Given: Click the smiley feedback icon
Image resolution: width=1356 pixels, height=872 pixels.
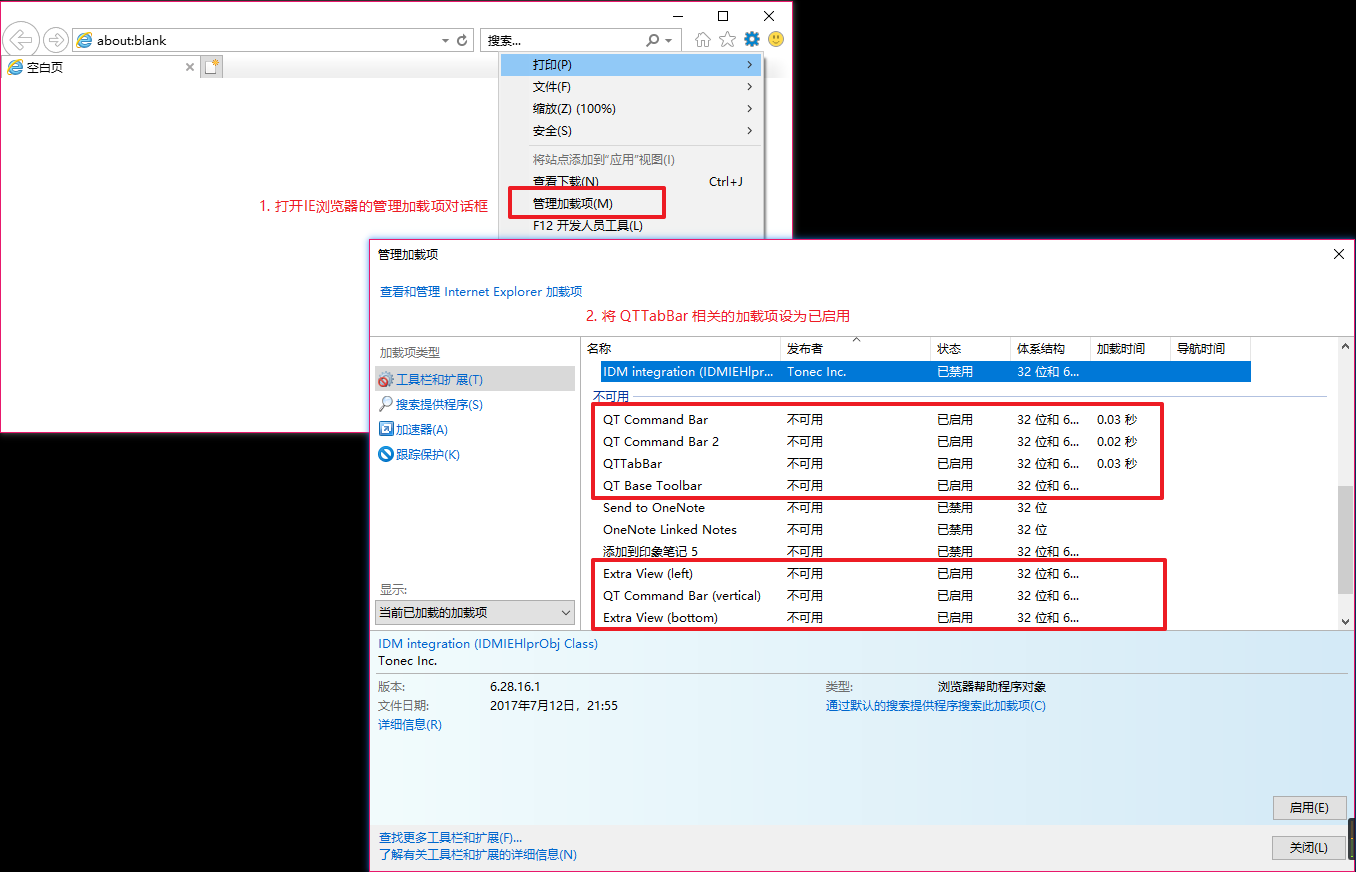Looking at the screenshot, I should coord(776,39).
